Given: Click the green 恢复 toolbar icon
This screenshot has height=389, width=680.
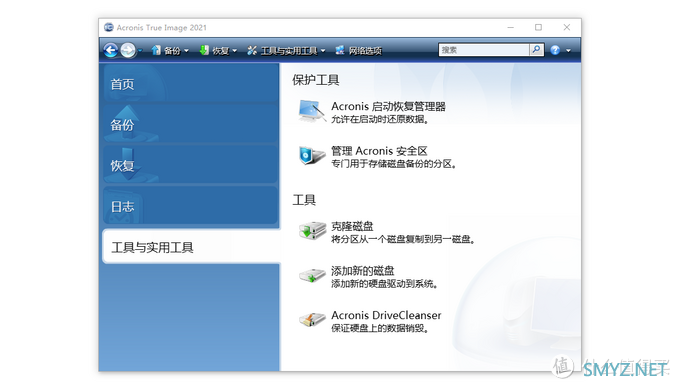Looking at the screenshot, I should [204, 50].
